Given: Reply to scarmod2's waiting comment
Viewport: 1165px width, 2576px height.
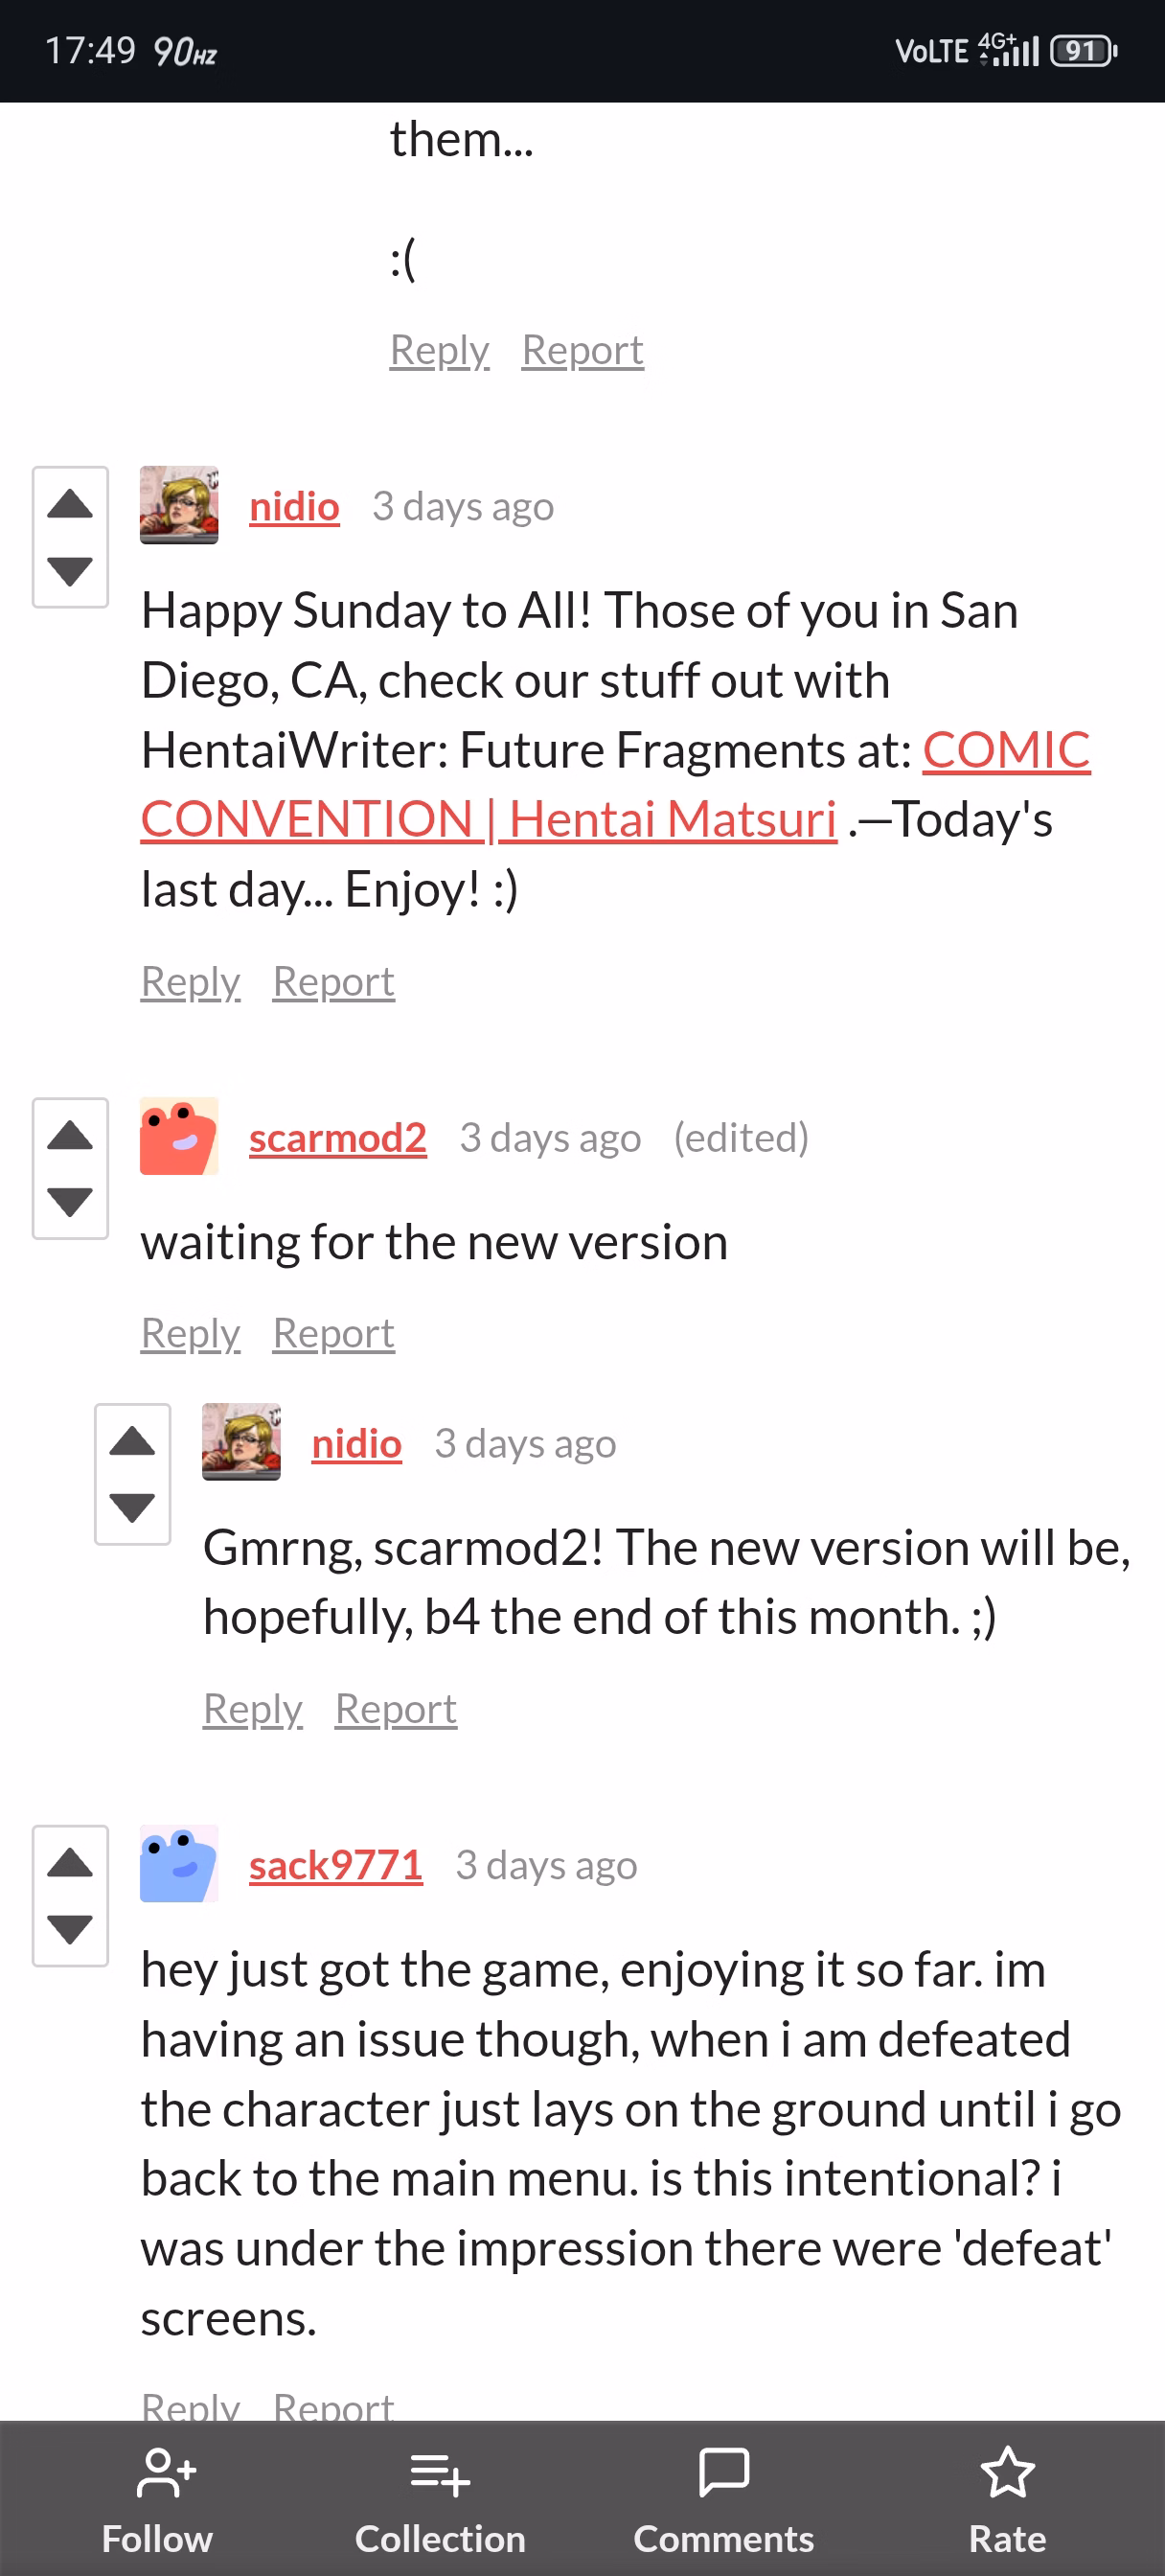Looking at the screenshot, I should pyautogui.click(x=191, y=1333).
